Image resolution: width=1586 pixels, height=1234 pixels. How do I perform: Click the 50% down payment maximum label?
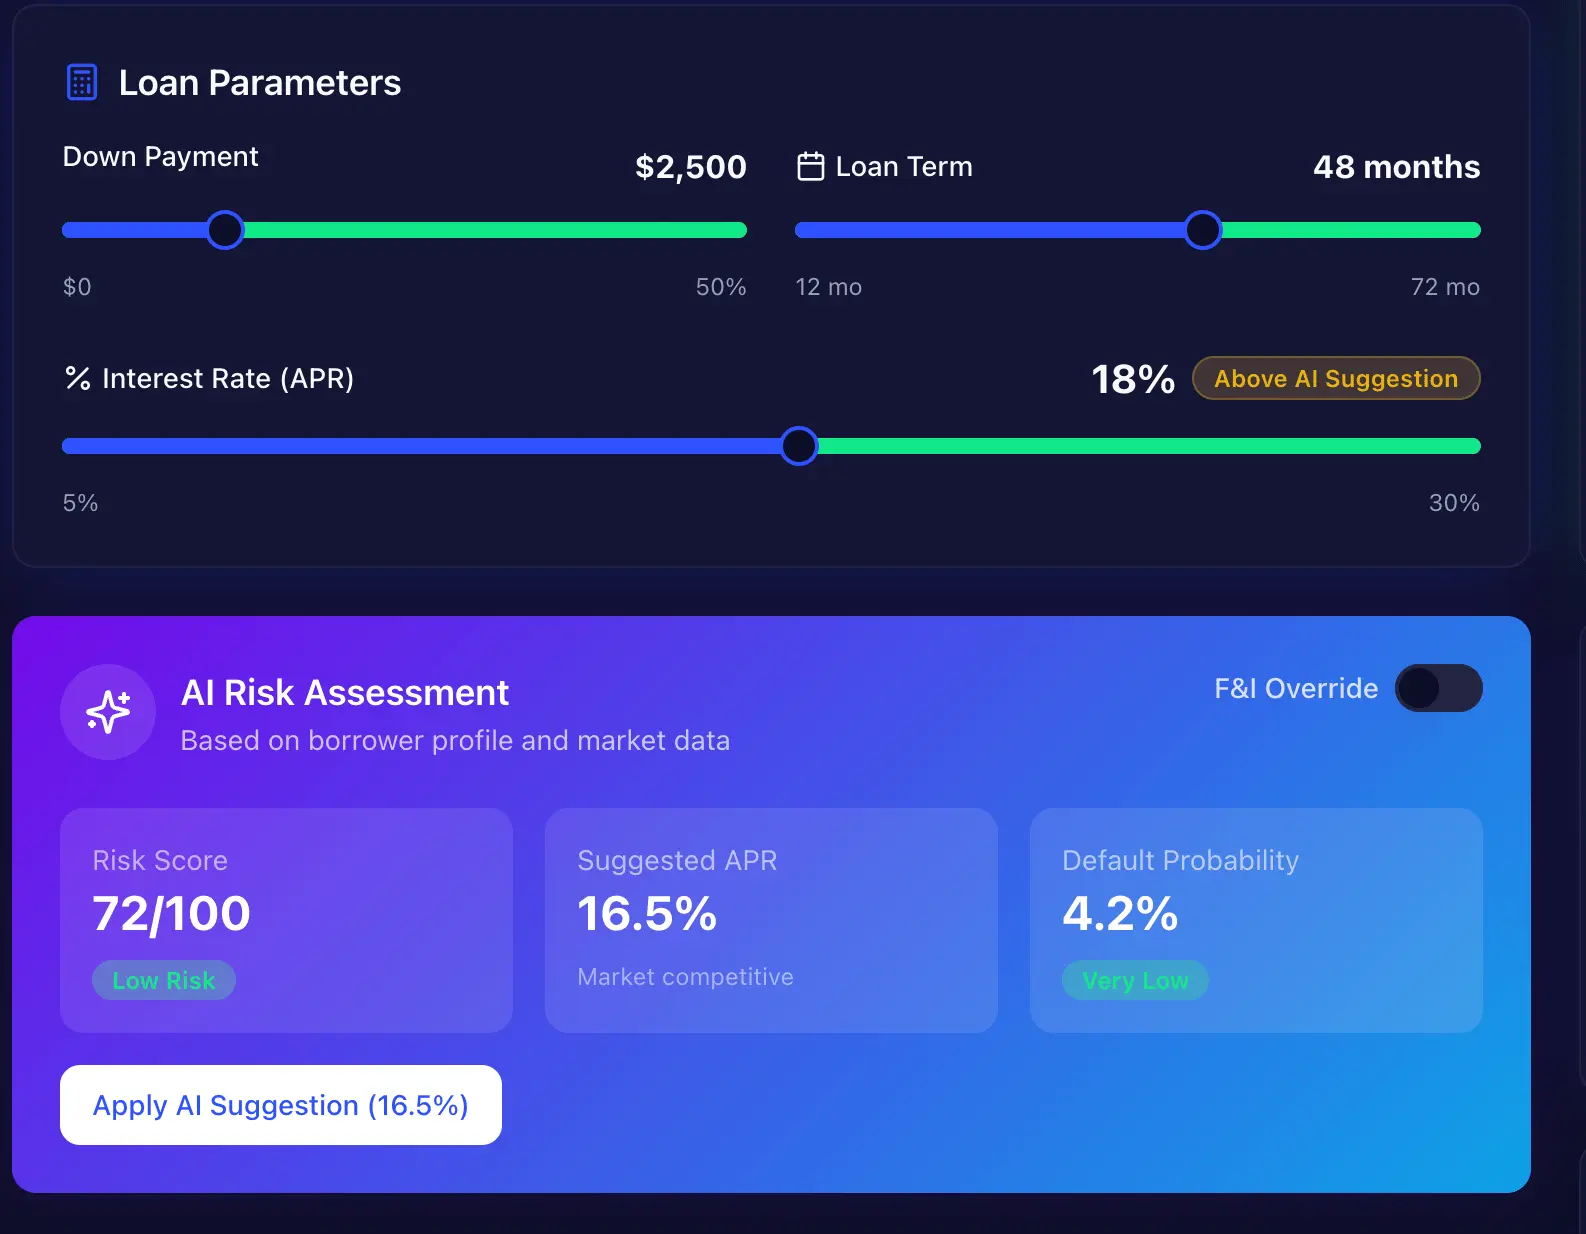click(721, 287)
